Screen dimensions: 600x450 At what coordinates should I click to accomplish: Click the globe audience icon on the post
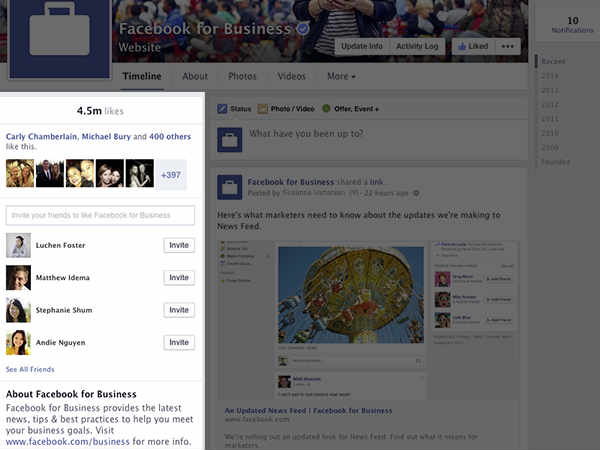pos(416,193)
